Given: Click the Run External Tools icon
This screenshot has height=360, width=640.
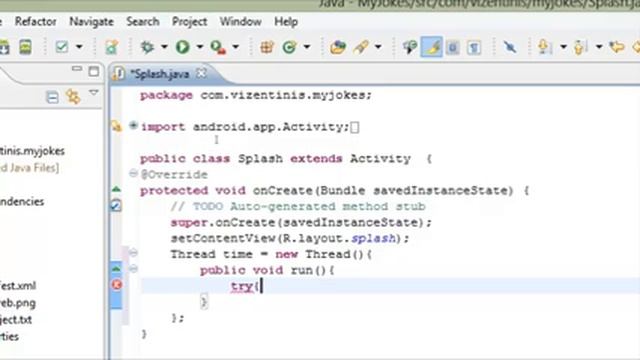Looking at the screenshot, I should 218,47.
